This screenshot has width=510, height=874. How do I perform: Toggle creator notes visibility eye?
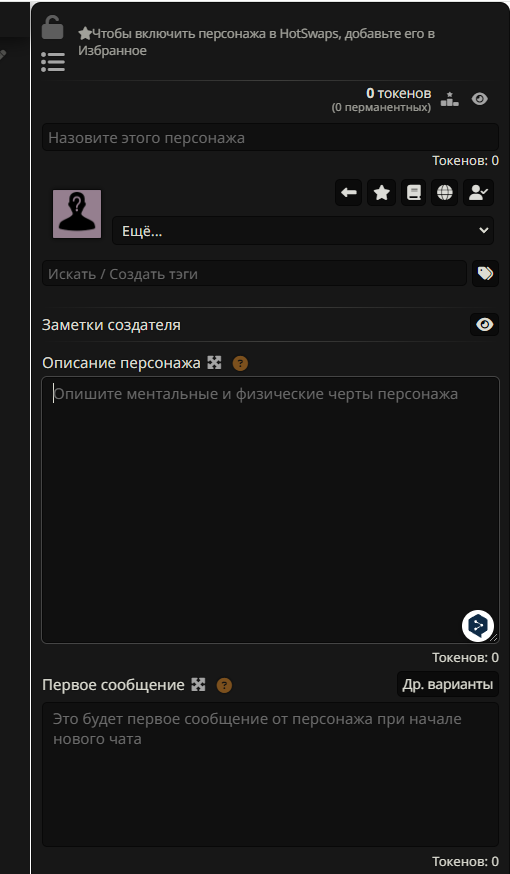(484, 324)
